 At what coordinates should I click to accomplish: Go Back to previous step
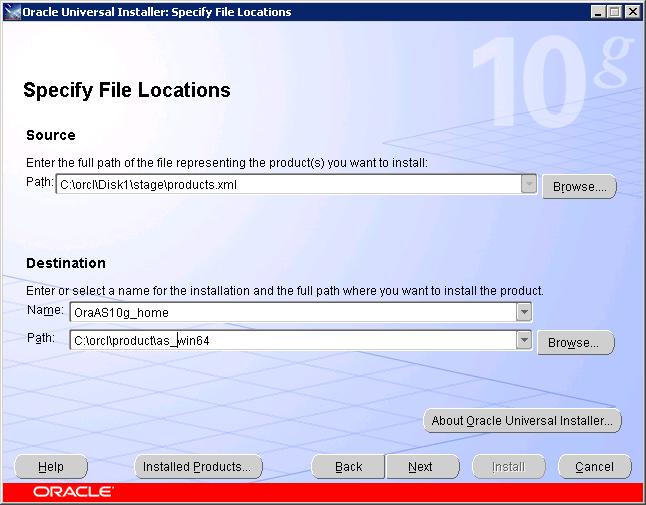(348, 467)
